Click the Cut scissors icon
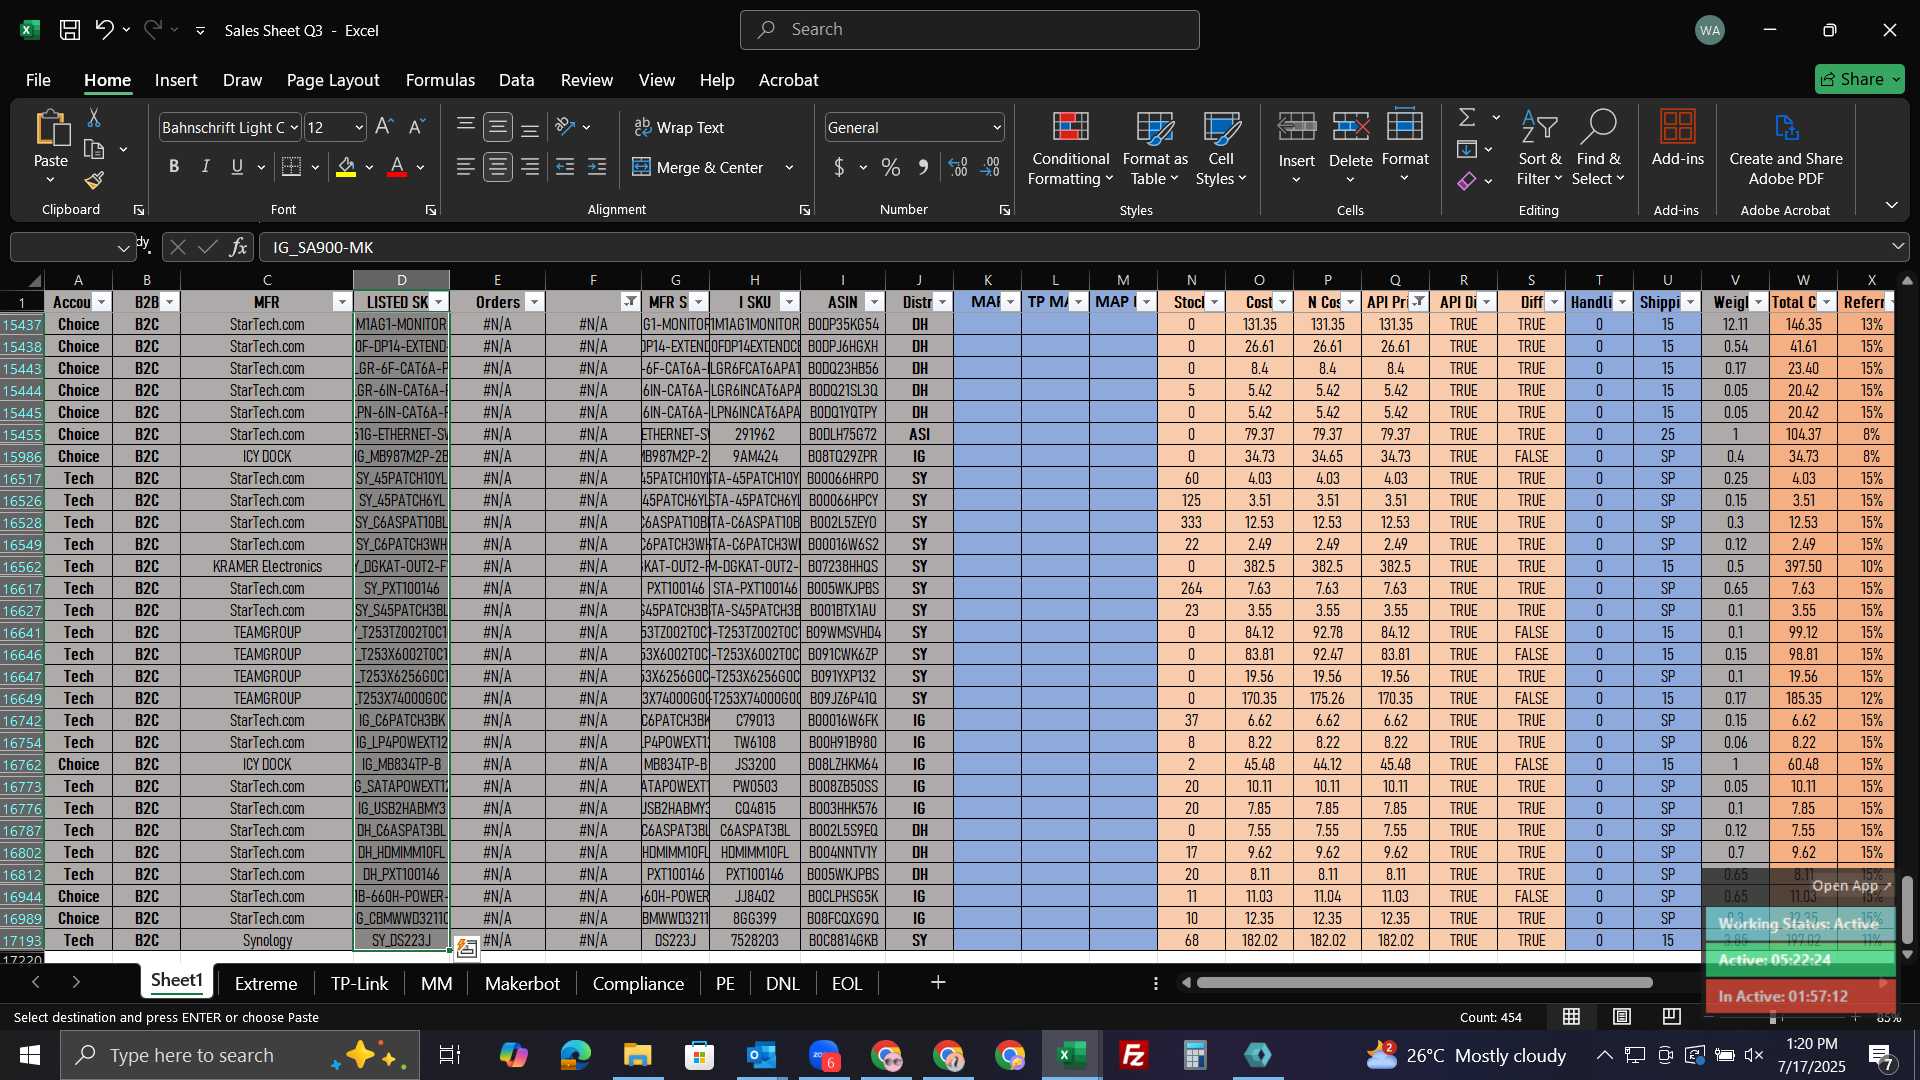This screenshot has width=1920, height=1080. pos(94,118)
